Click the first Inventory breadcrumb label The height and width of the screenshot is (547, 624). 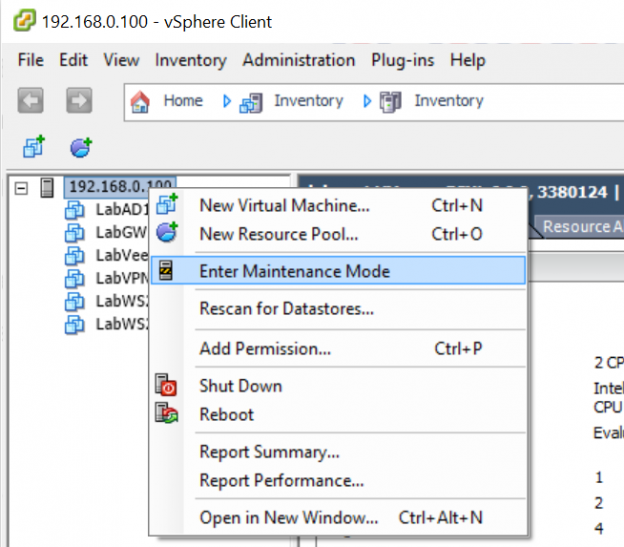[308, 101]
